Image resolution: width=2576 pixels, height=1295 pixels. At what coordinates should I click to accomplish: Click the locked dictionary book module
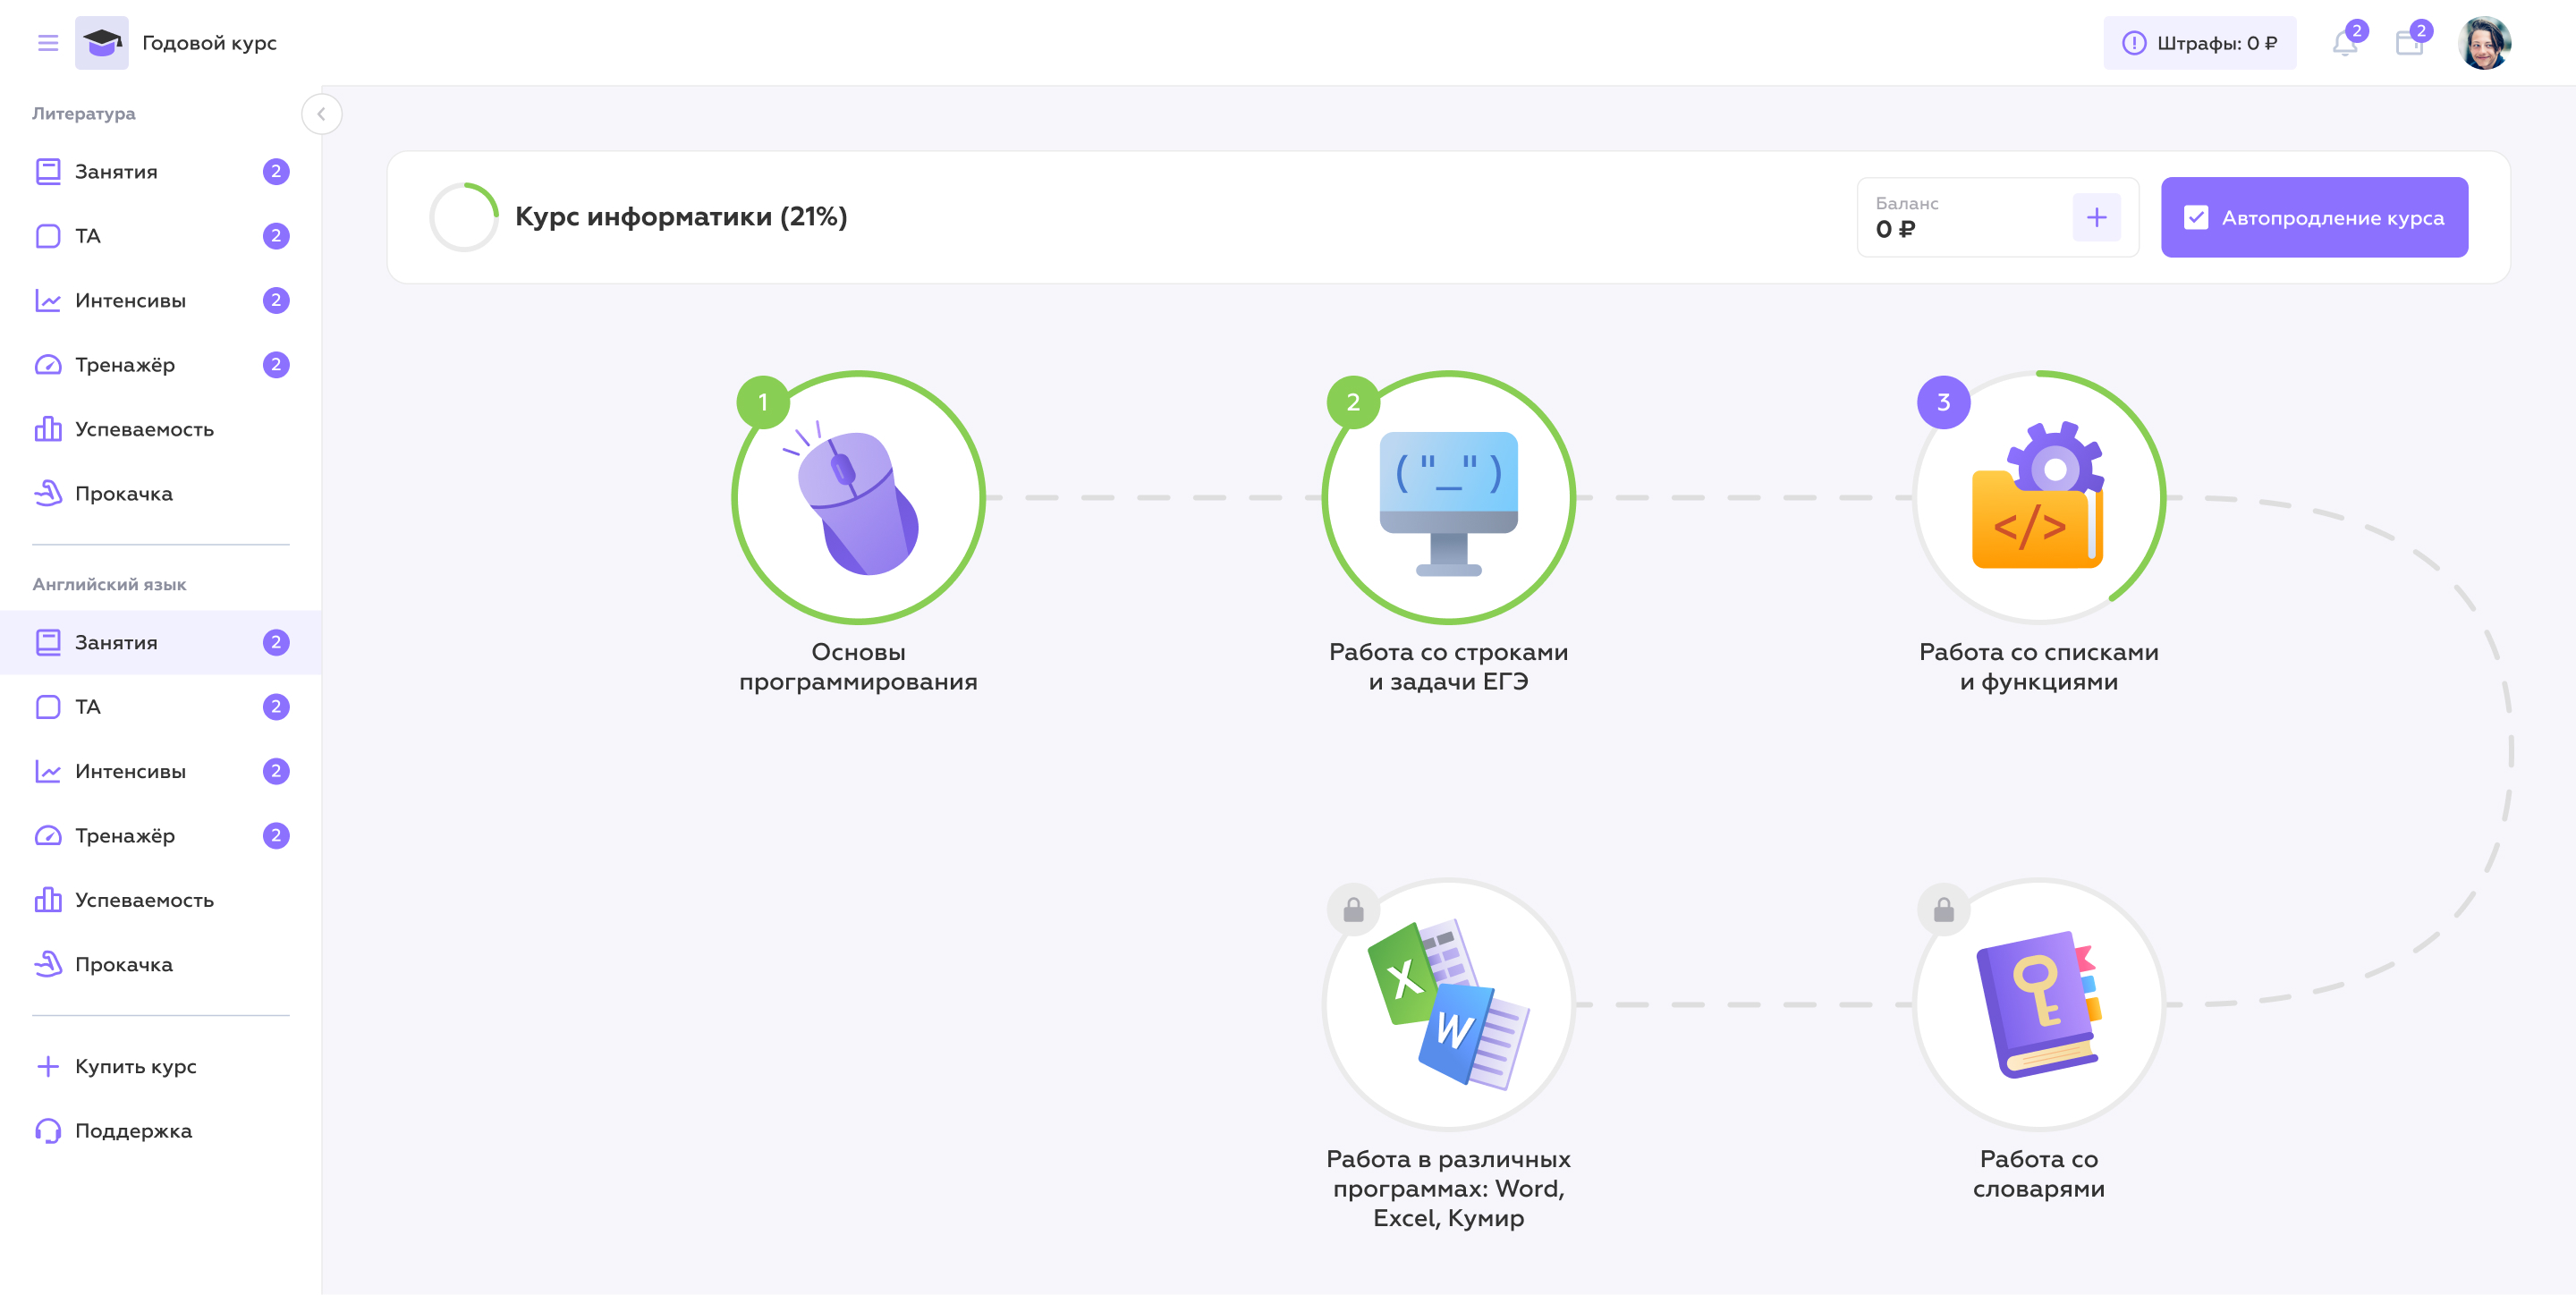click(2038, 1005)
